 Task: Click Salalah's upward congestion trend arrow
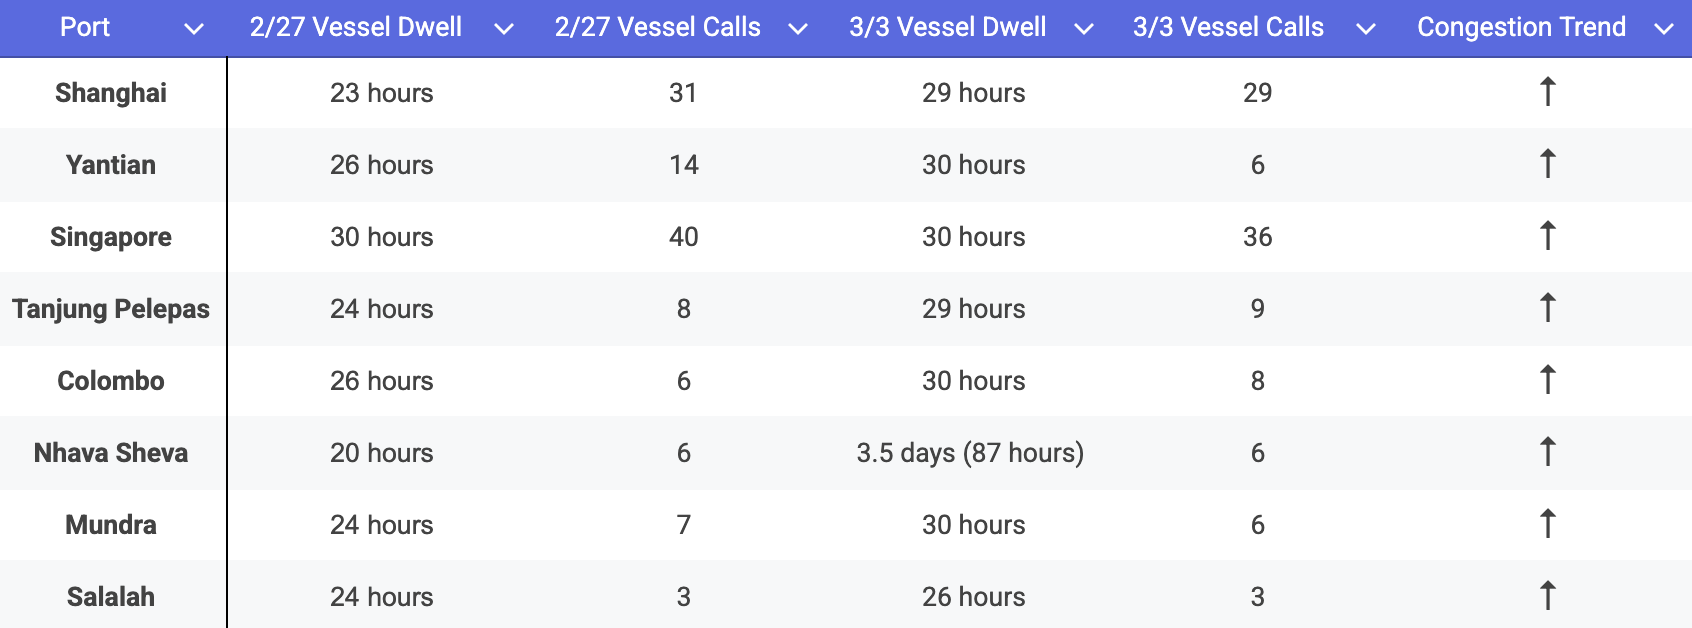tap(1547, 596)
